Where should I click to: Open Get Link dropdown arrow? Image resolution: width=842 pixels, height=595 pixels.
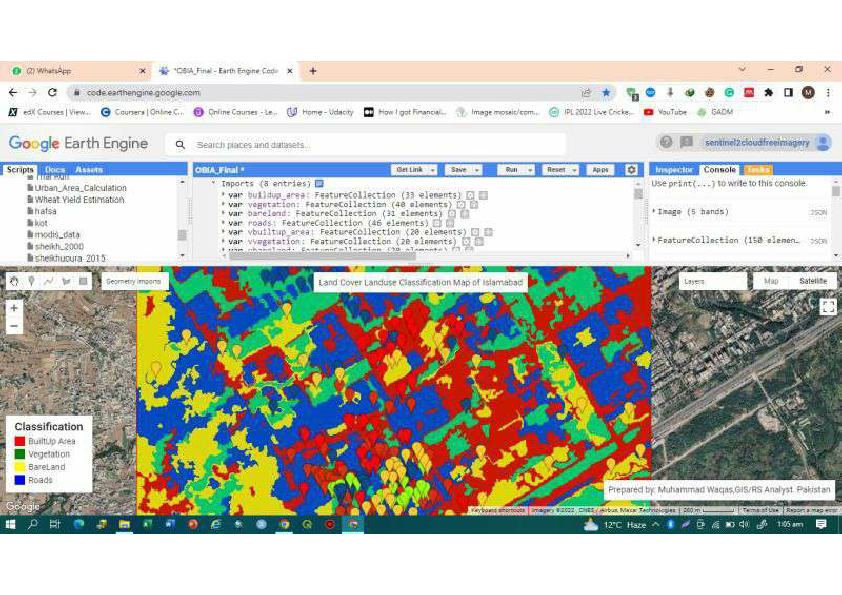tap(432, 170)
